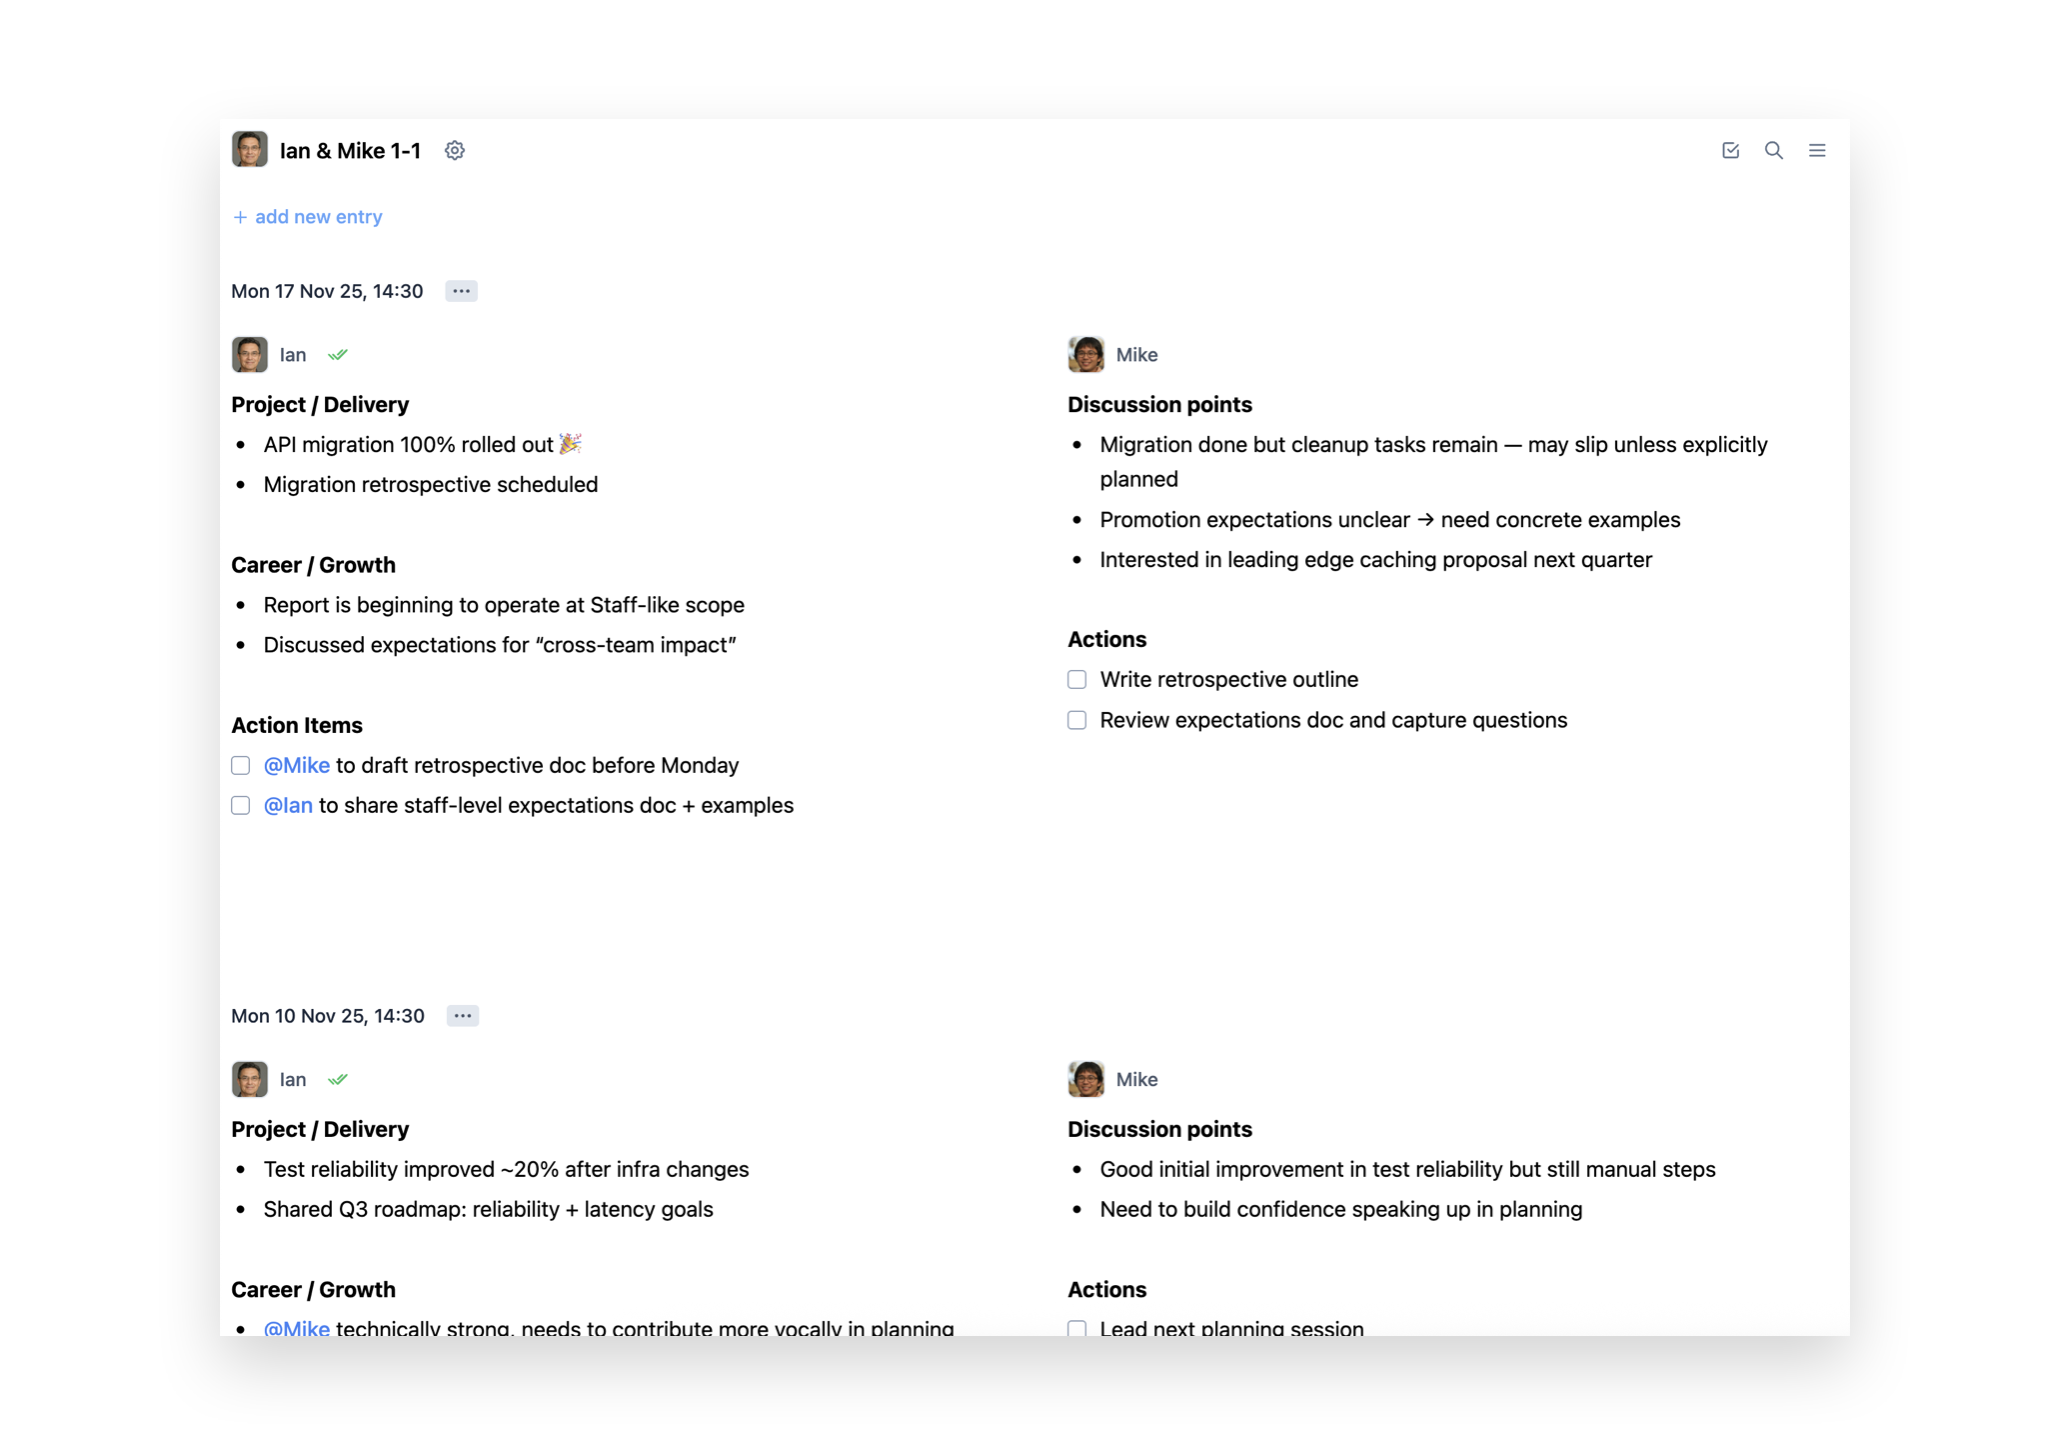Click the header avatar next to title
2060x1456 pixels.
(249, 150)
